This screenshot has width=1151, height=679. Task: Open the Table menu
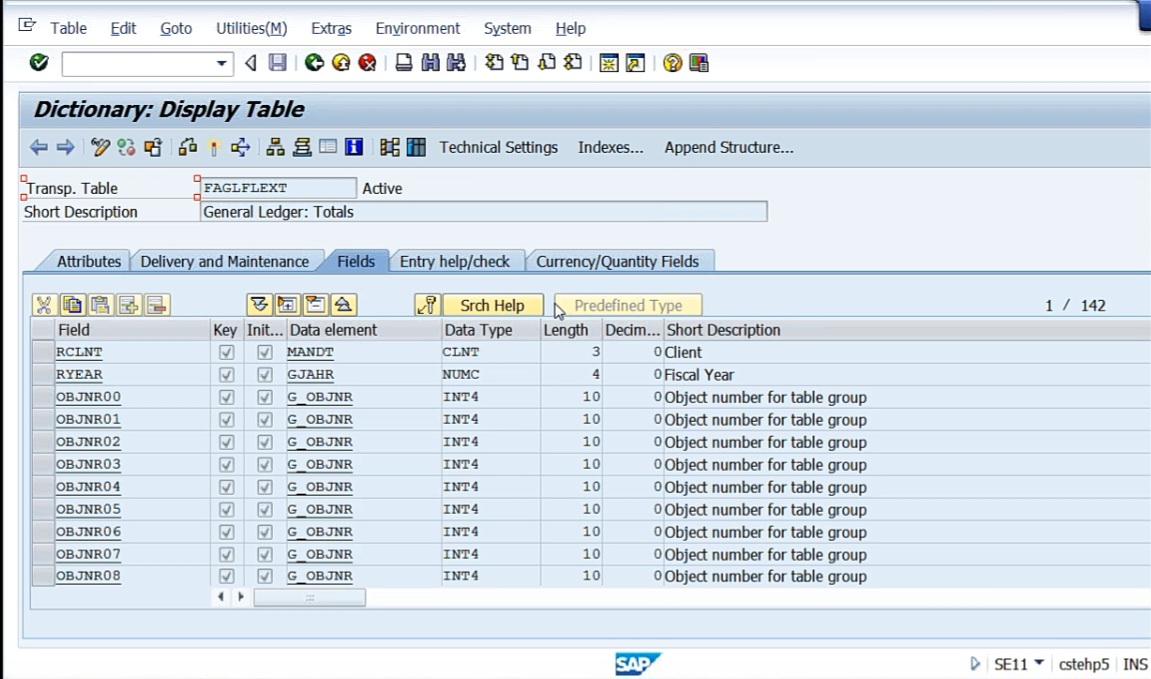click(x=68, y=29)
